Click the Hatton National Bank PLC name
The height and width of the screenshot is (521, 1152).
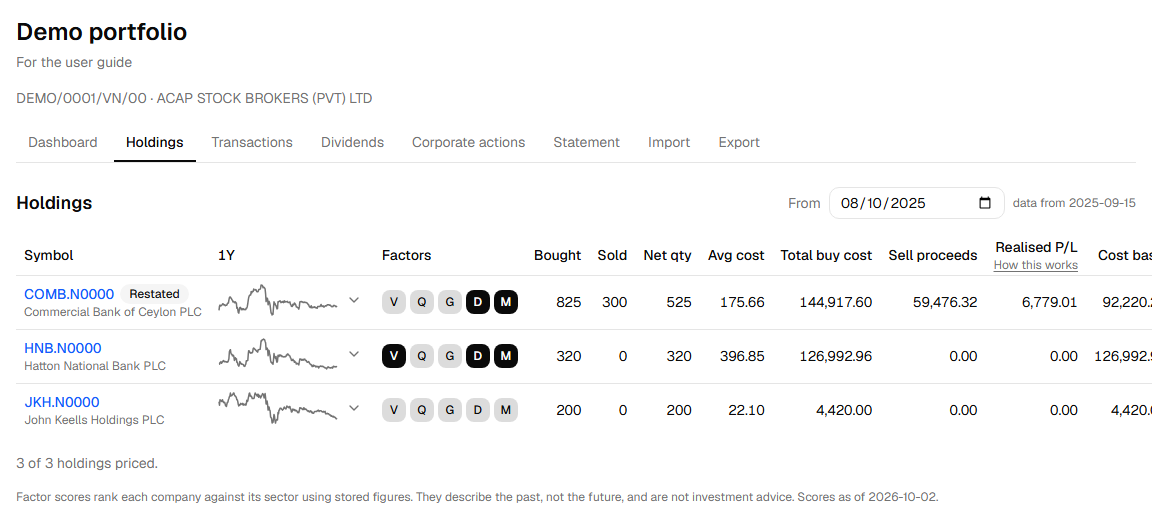(95, 366)
